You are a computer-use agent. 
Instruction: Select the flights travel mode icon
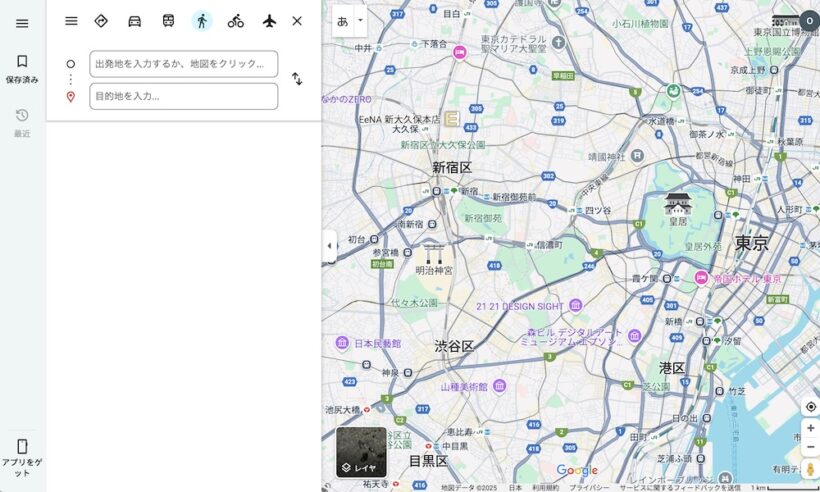coord(269,21)
